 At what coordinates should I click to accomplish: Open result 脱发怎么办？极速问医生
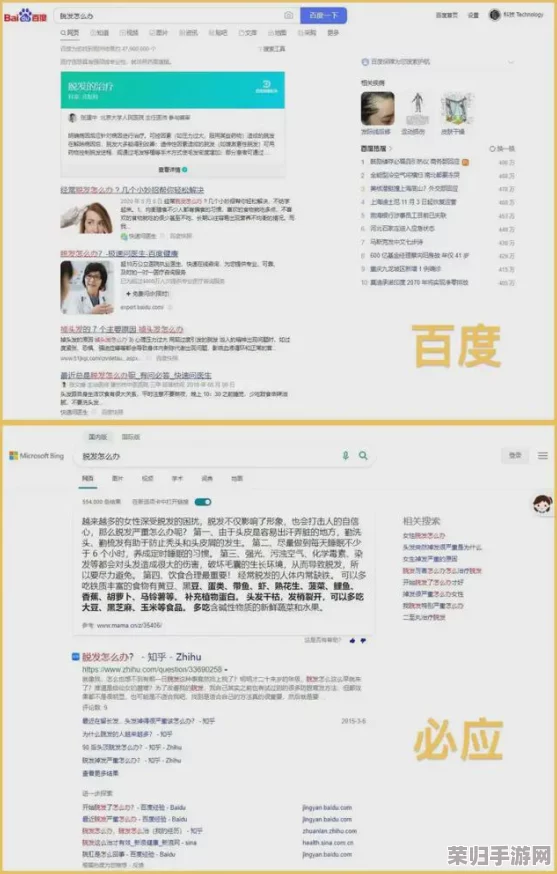[x=119, y=254]
